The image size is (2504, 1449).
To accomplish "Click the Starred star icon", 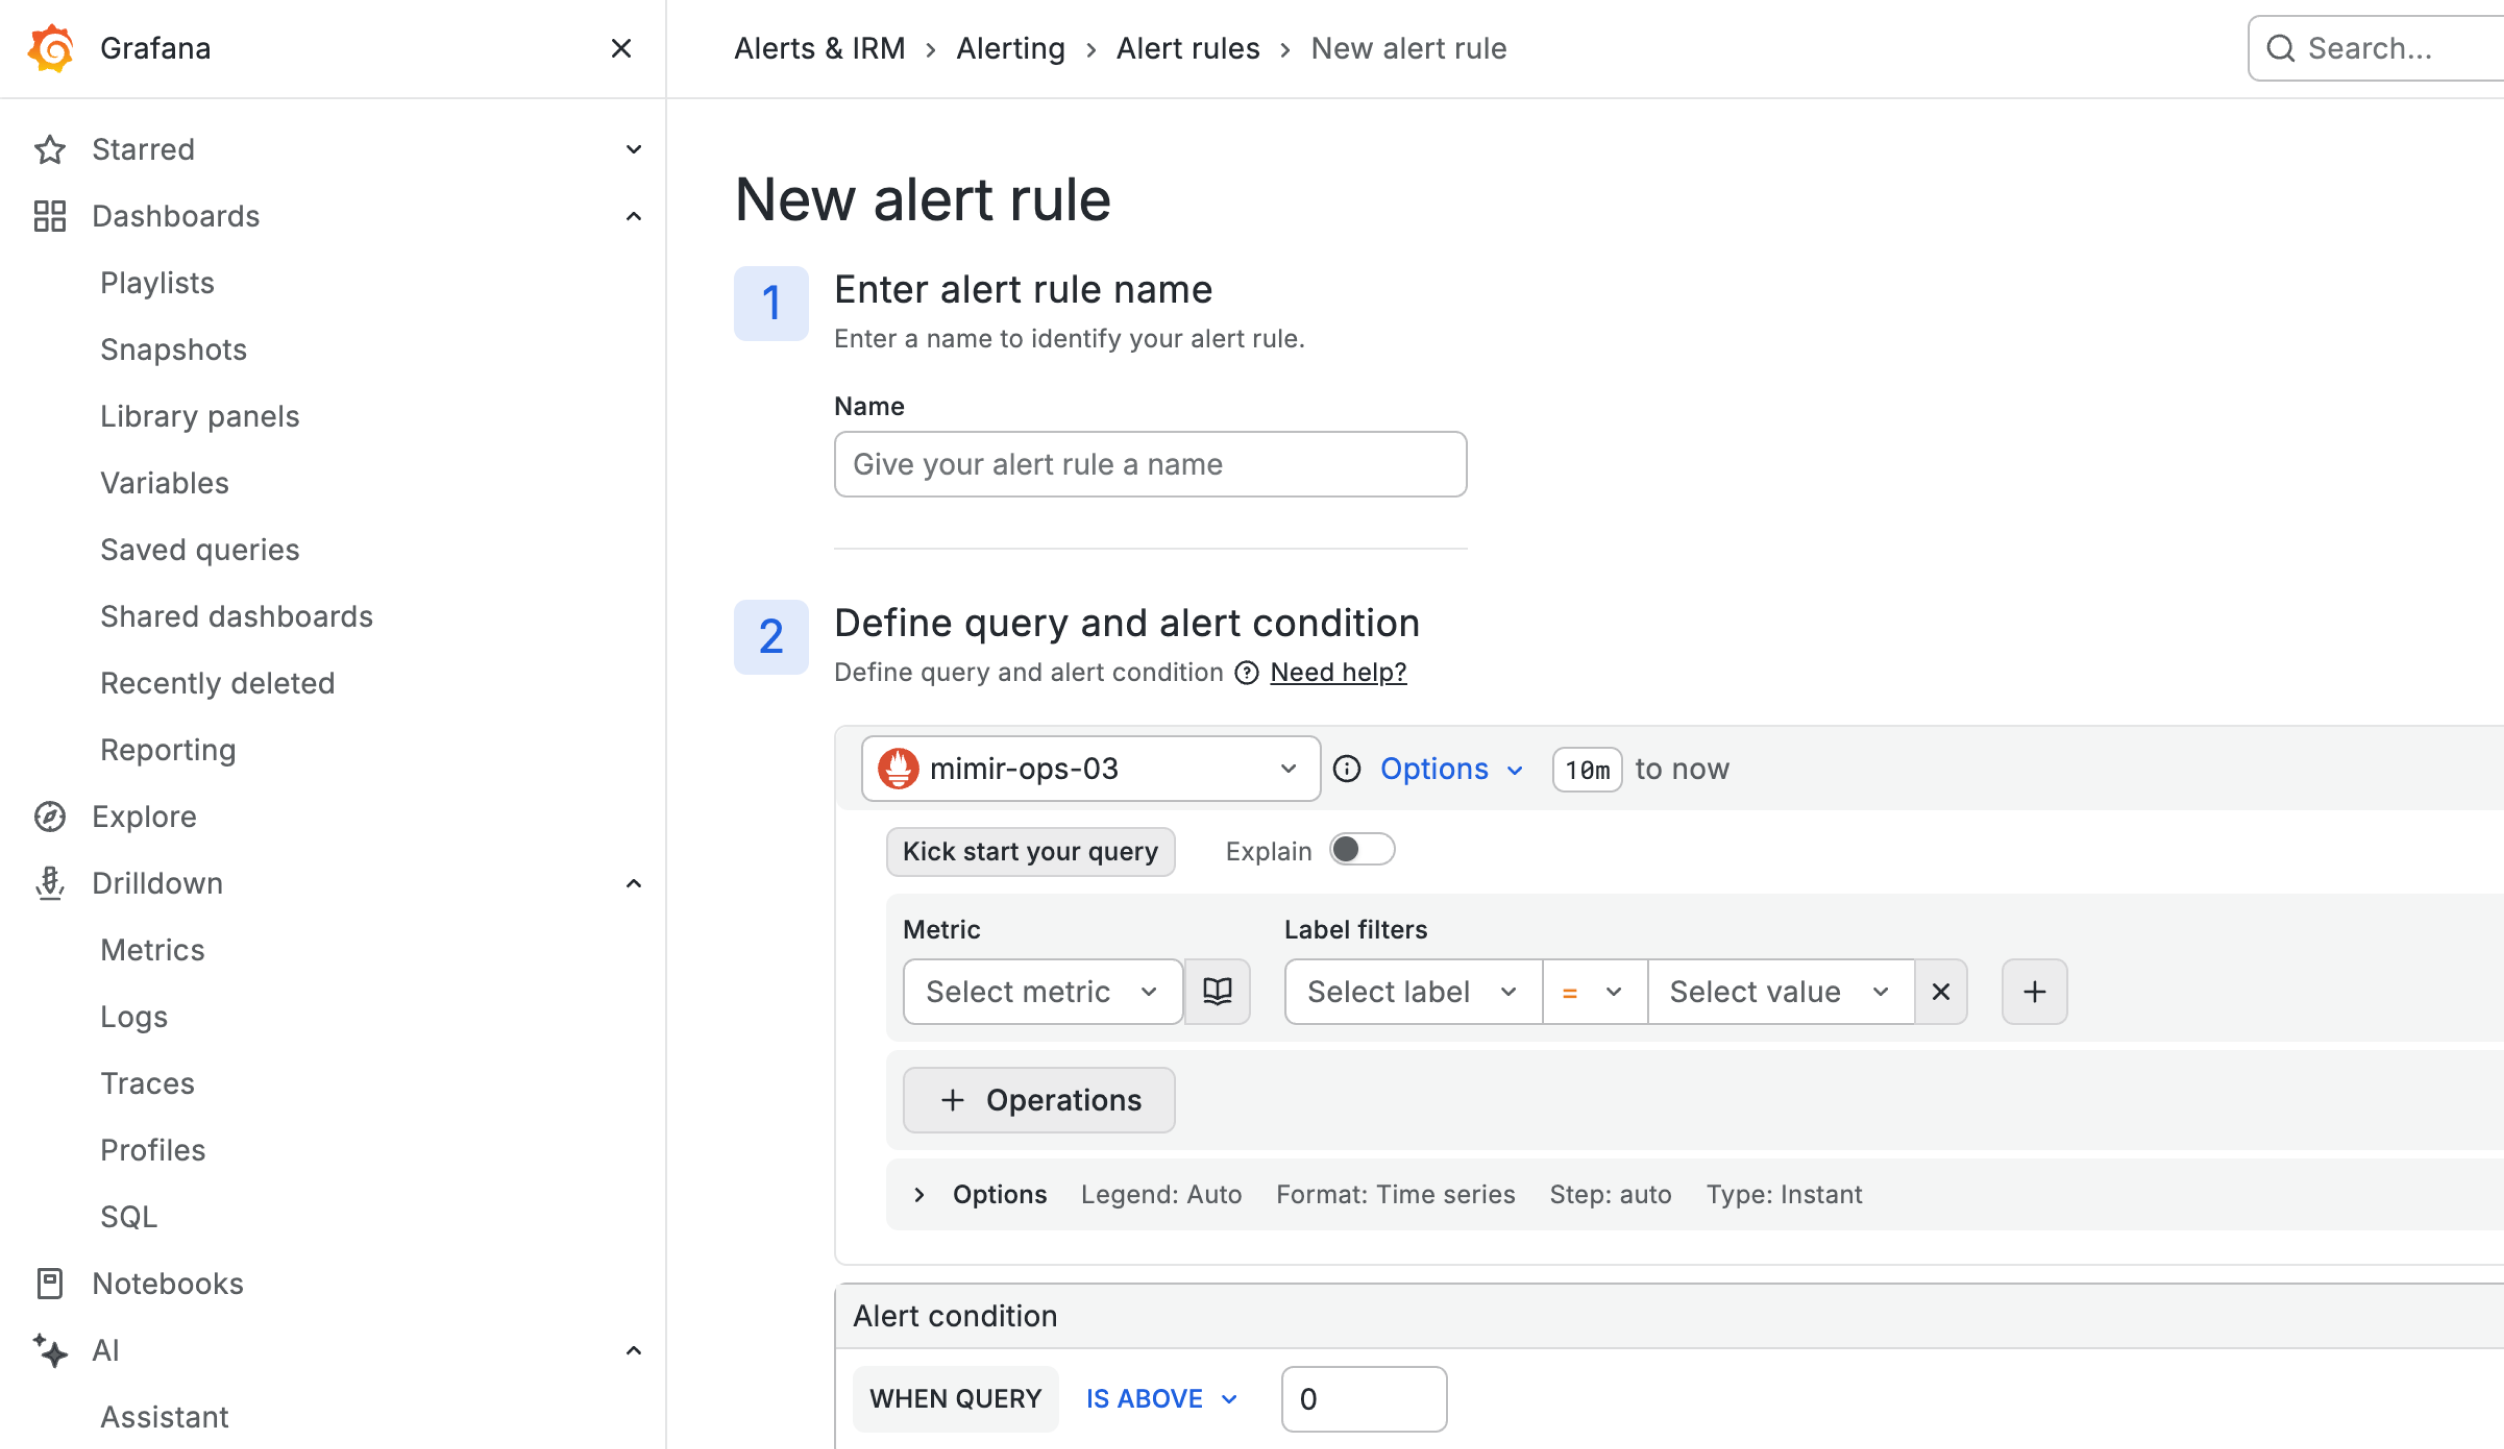I will [x=50, y=149].
